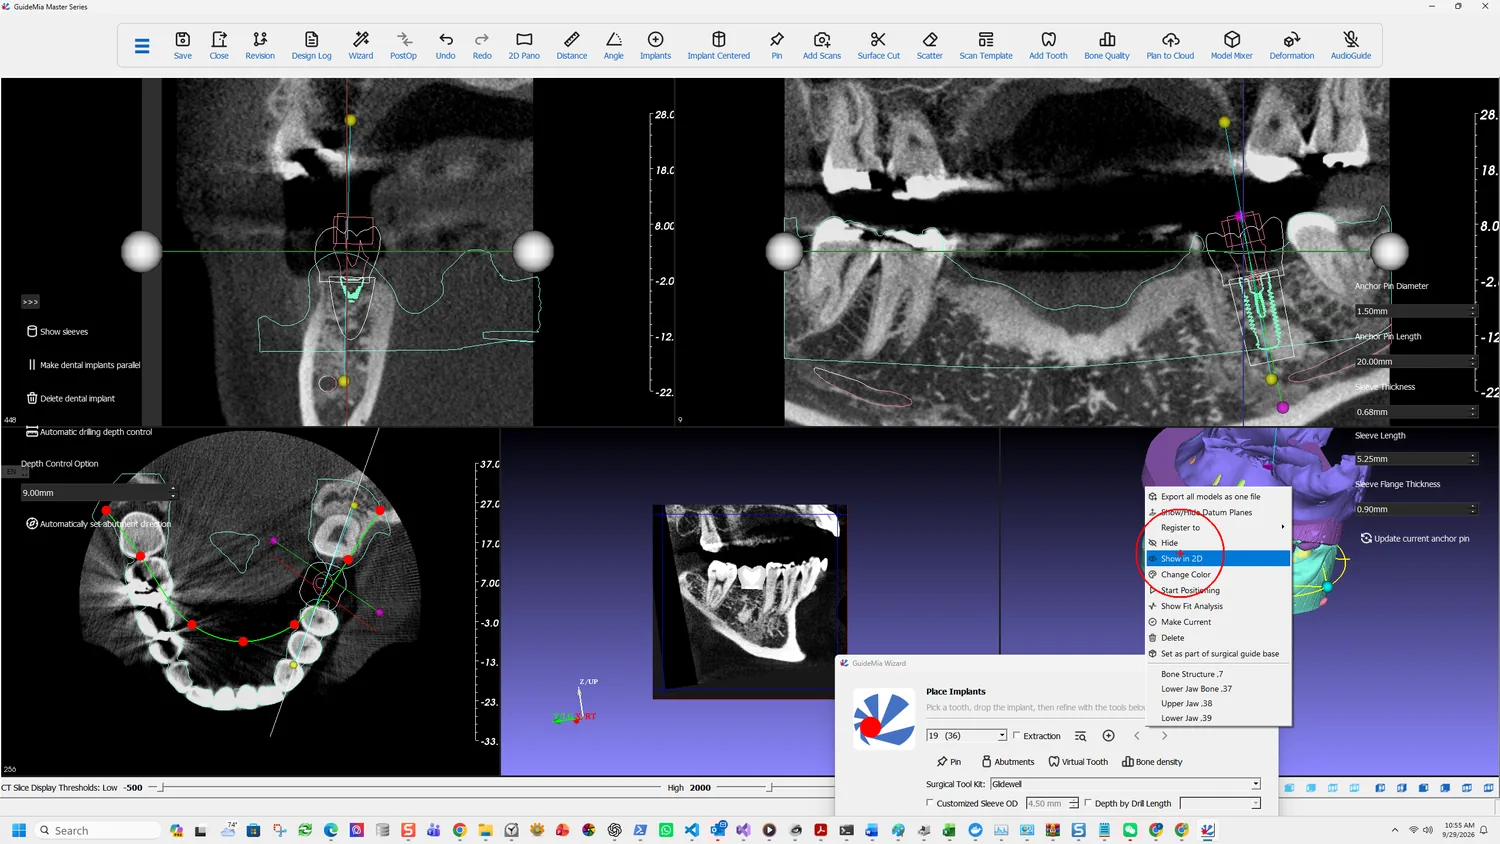Expand the side panel with >>> button
Image resolution: width=1500 pixels, height=844 pixels.
click(x=30, y=302)
